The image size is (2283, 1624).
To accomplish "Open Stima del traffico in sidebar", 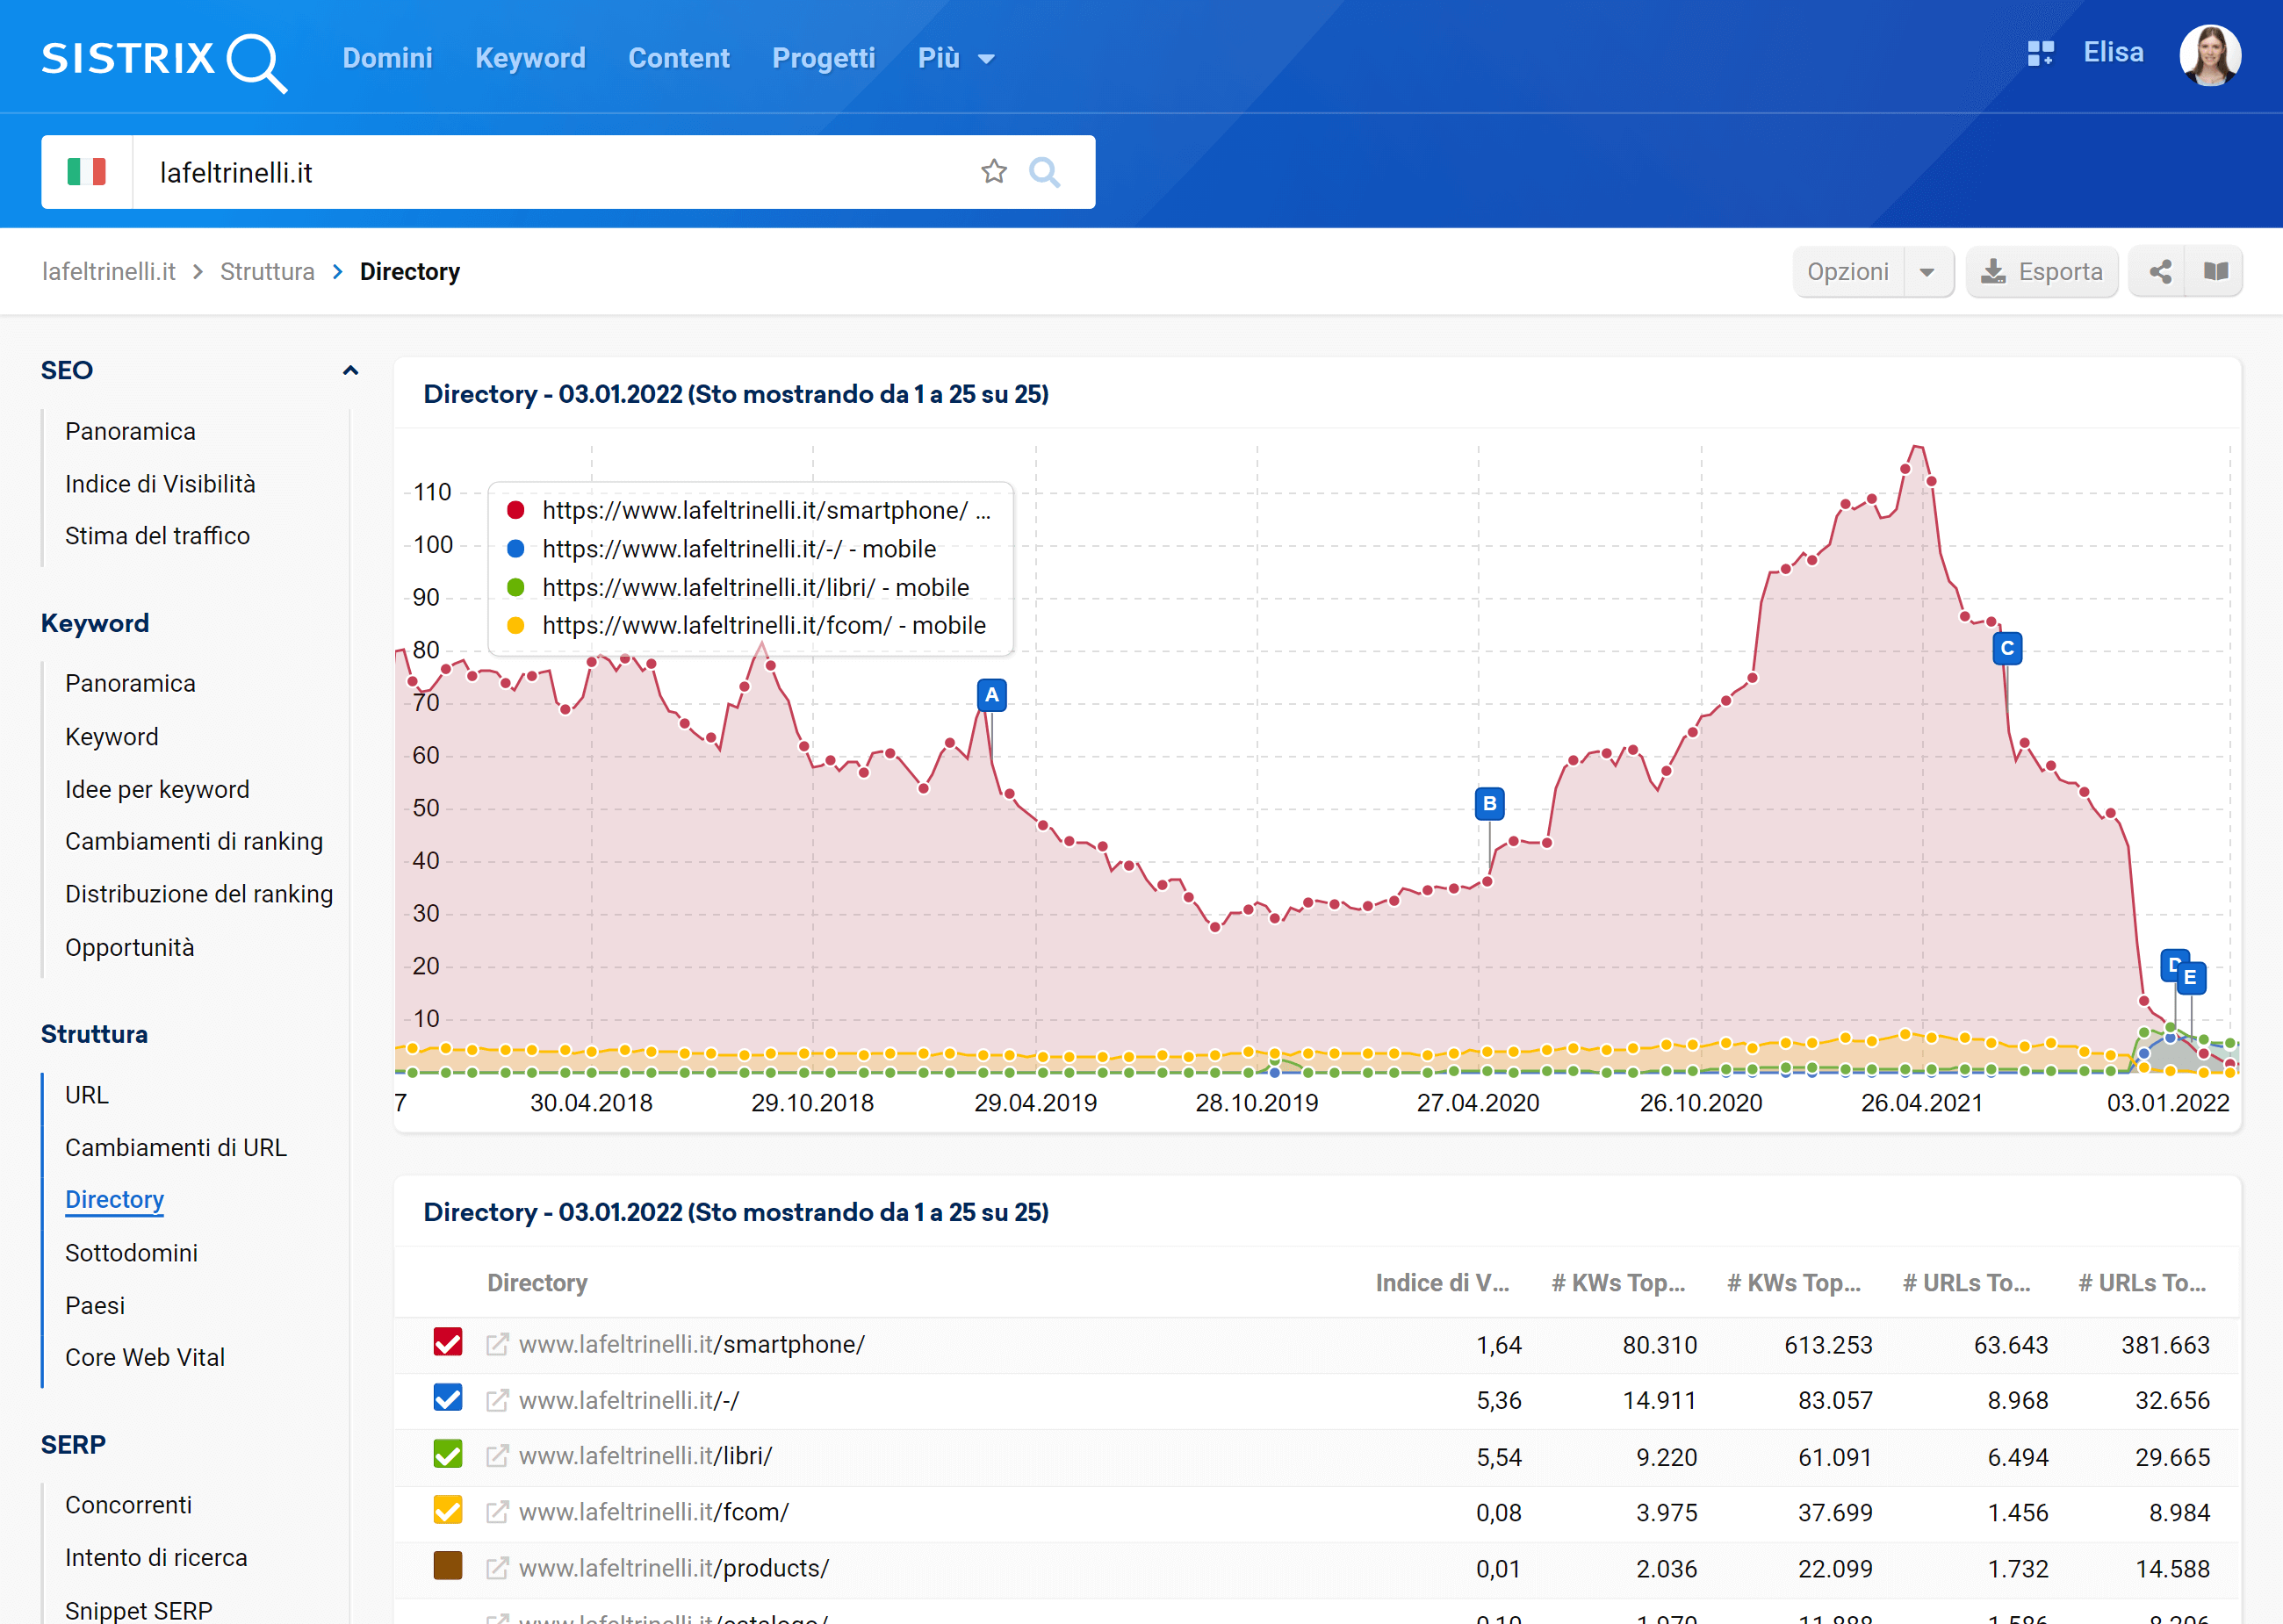I will (157, 536).
